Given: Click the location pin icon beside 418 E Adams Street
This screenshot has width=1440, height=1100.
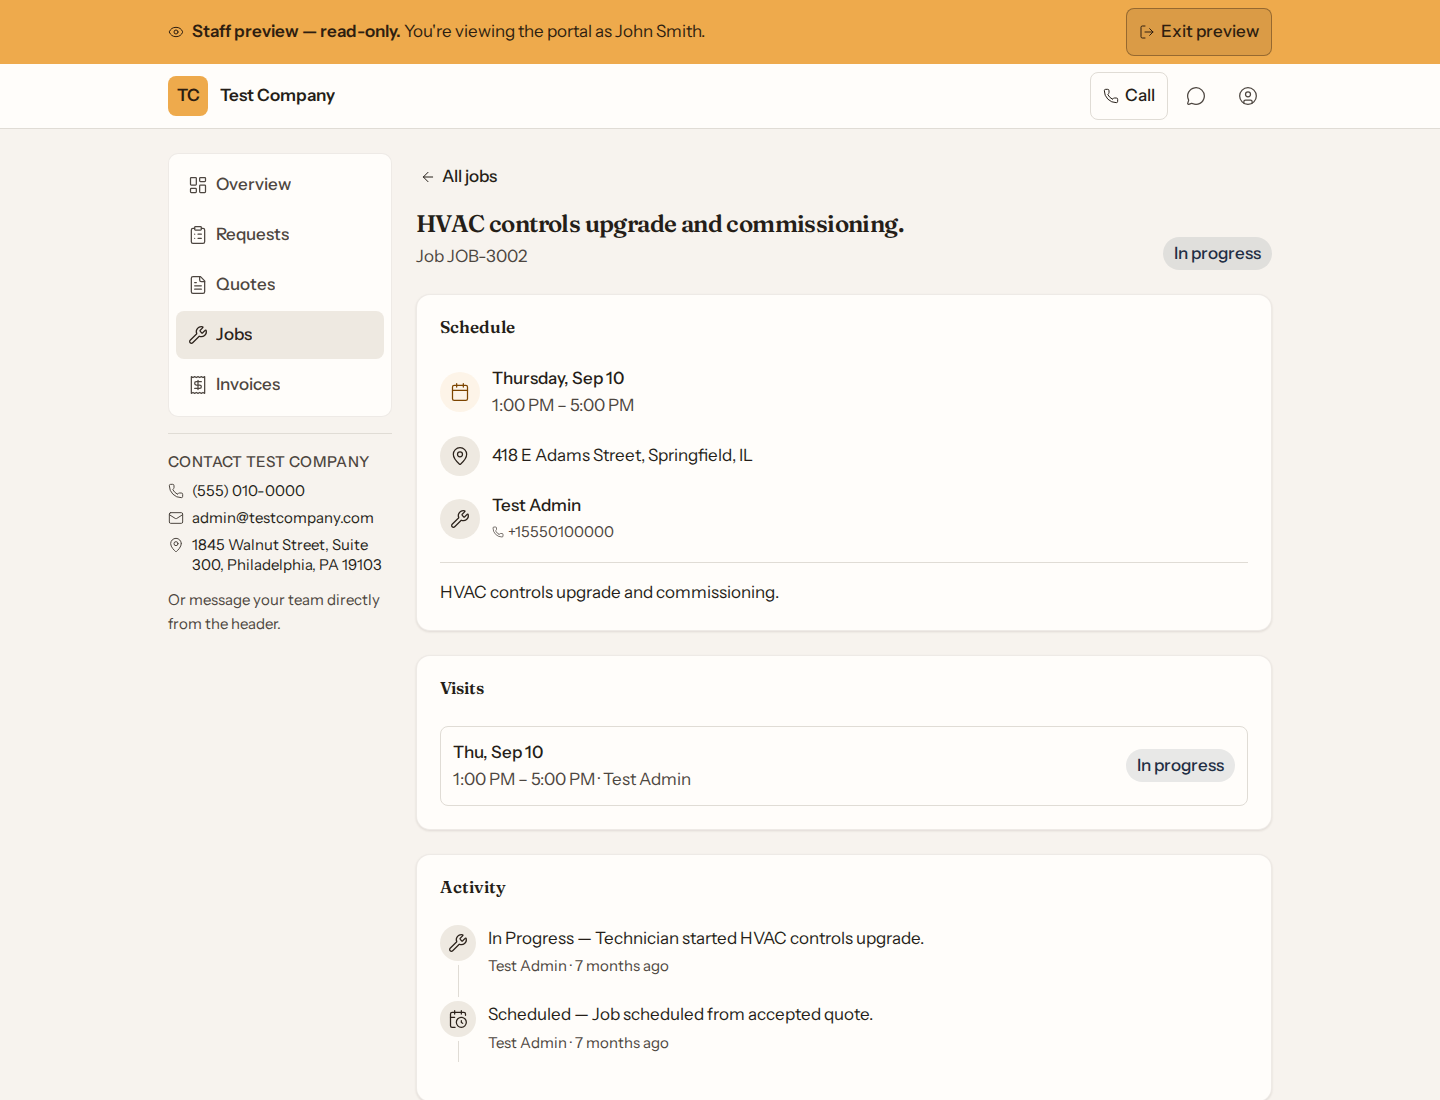Looking at the screenshot, I should pos(460,456).
